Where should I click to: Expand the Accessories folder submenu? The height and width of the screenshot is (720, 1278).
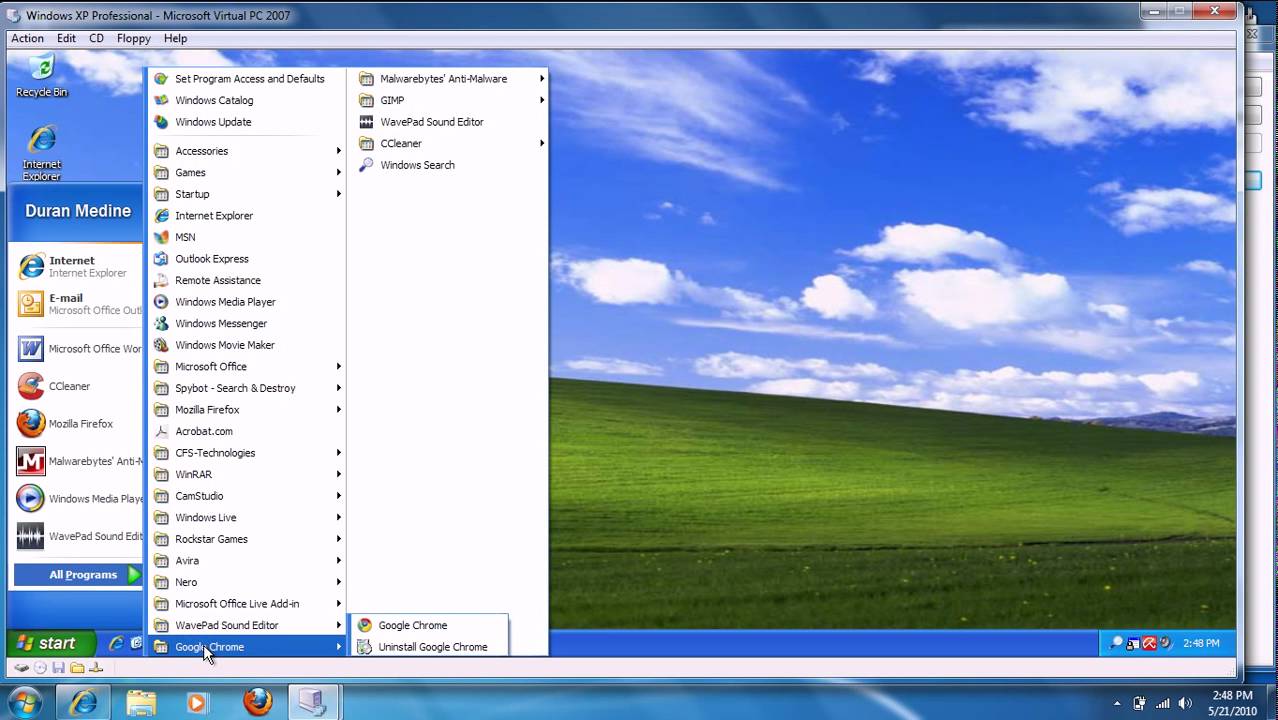(201, 151)
